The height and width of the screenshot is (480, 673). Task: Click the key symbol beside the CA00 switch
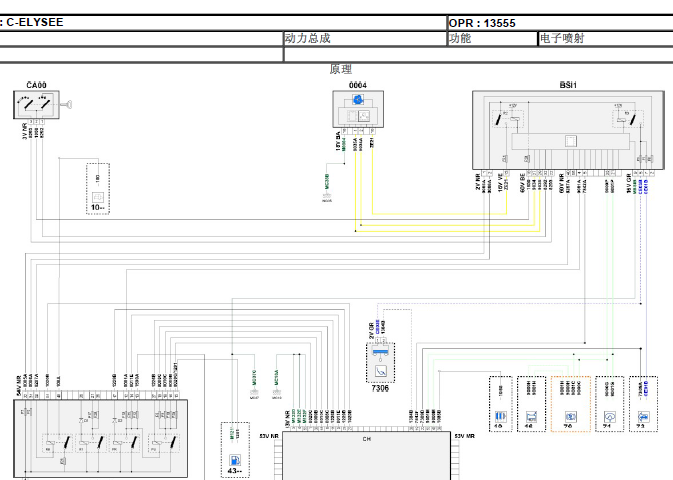click(x=67, y=104)
